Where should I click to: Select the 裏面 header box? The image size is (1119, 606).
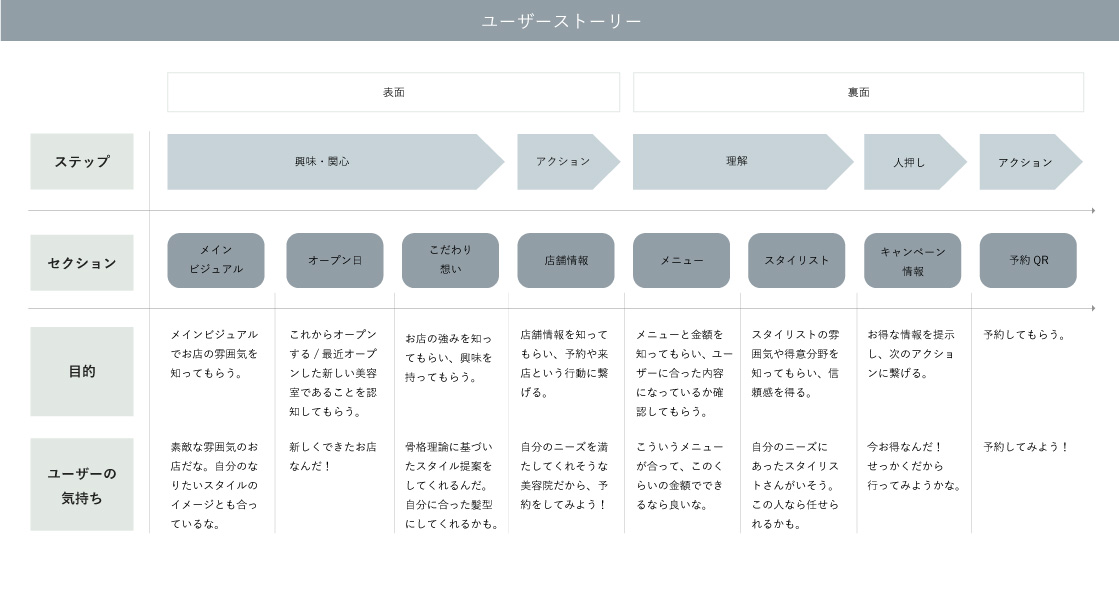pos(858,92)
